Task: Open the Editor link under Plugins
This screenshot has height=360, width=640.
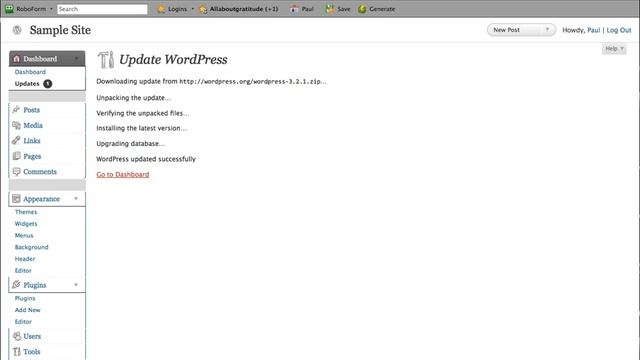Action: coord(23,322)
